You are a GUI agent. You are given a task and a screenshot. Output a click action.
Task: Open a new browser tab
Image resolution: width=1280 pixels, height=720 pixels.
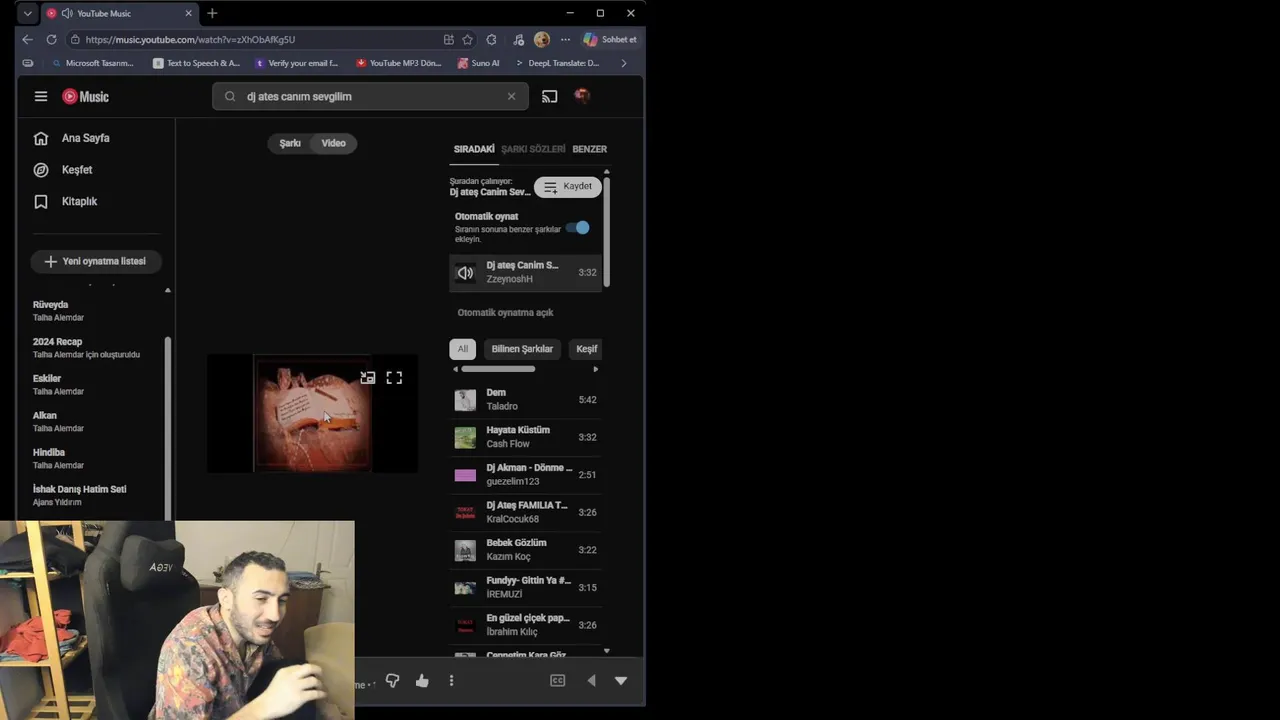pos(212,13)
